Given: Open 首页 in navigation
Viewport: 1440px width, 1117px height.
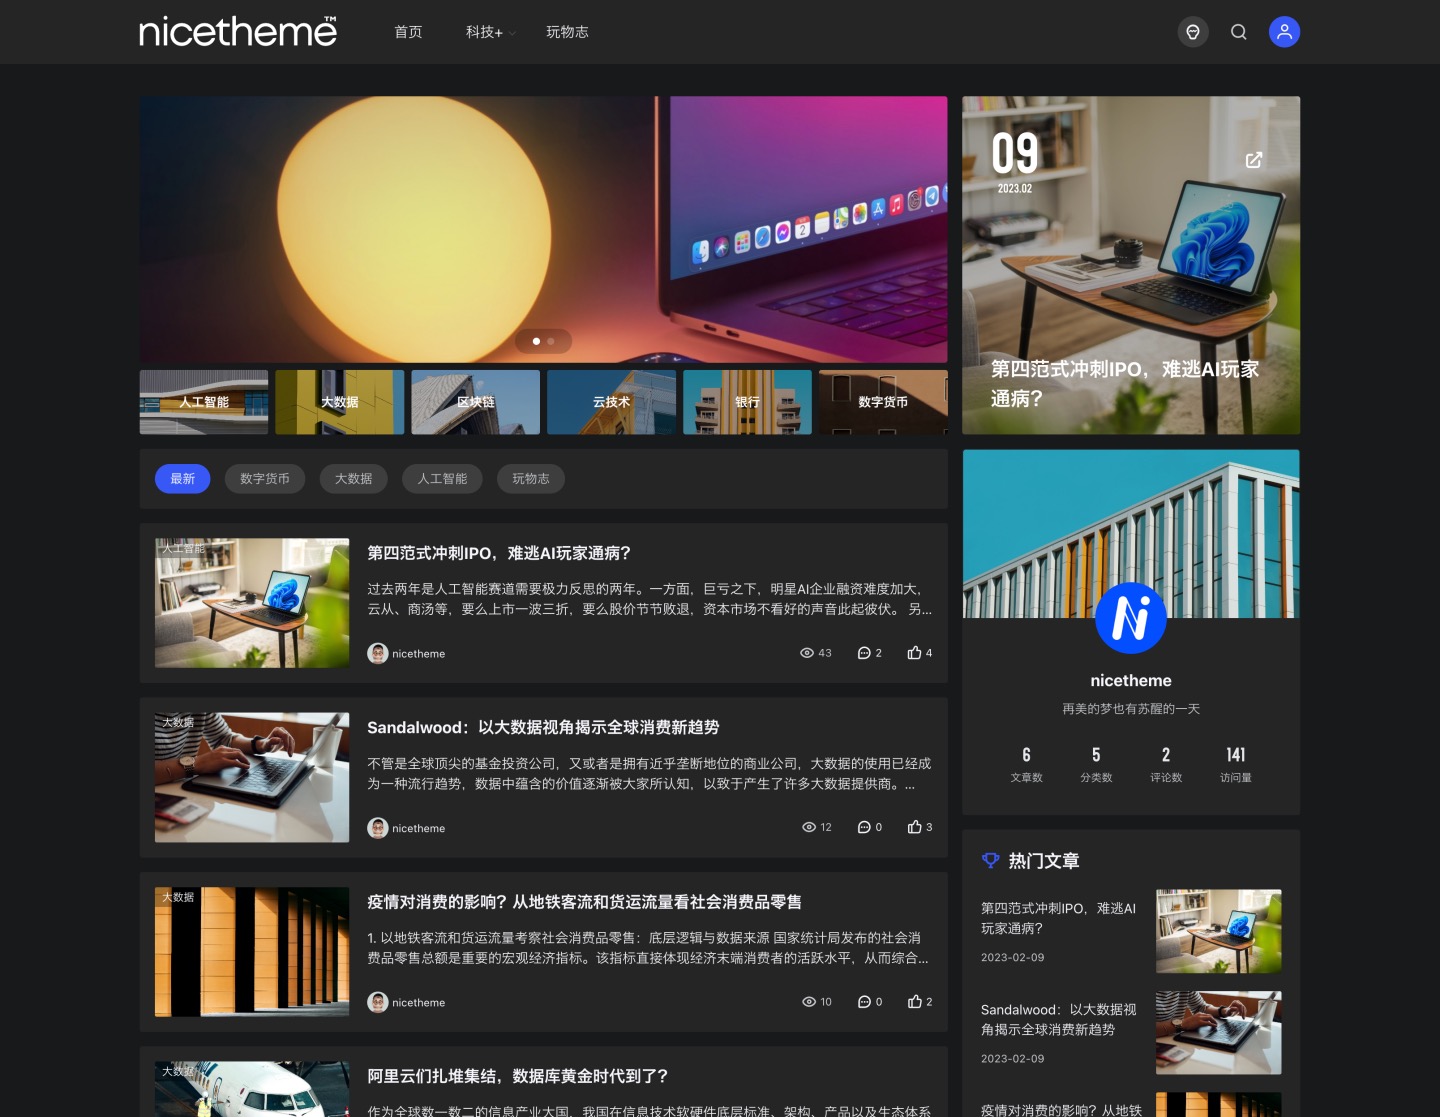Looking at the screenshot, I should [408, 32].
